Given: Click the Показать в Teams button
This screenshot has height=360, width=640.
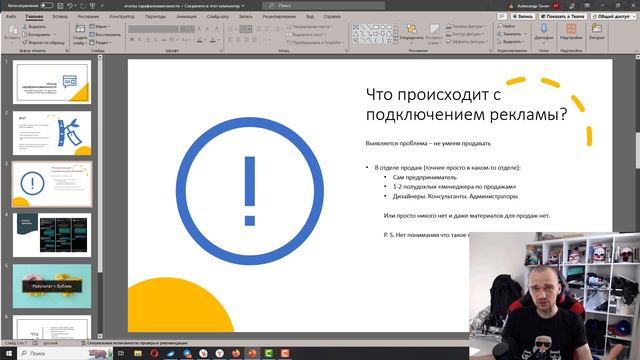Looking at the screenshot, I should [563, 16].
